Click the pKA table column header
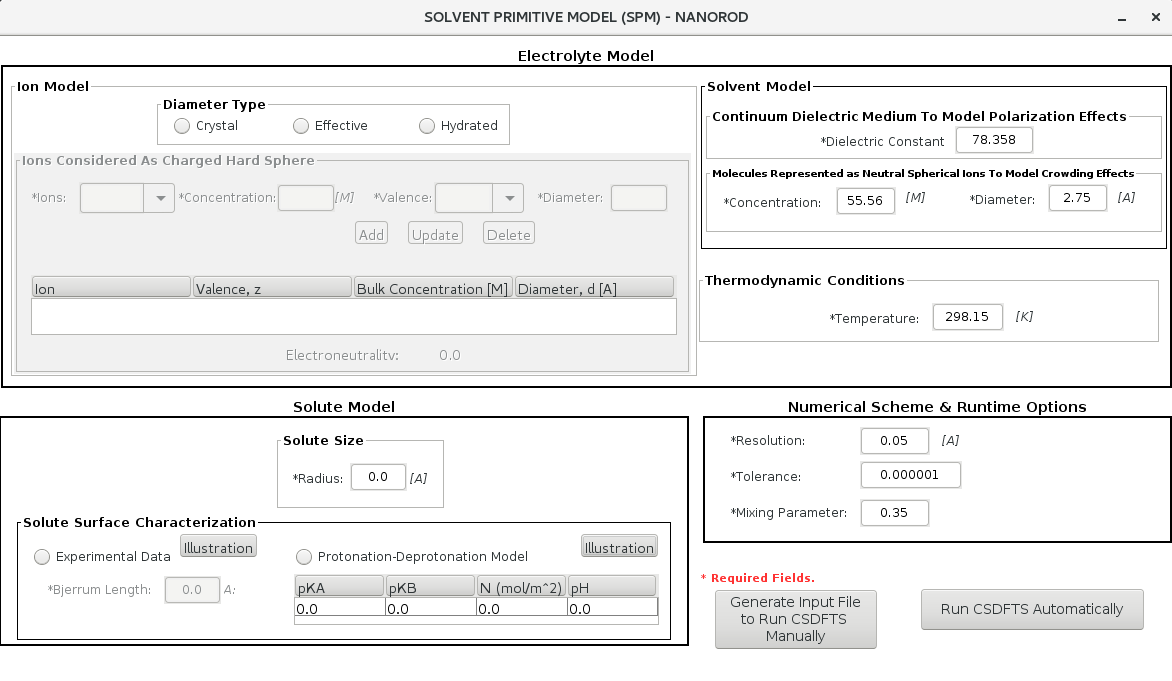Image resolution: width=1172 pixels, height=681 pixels. (339, 586)
